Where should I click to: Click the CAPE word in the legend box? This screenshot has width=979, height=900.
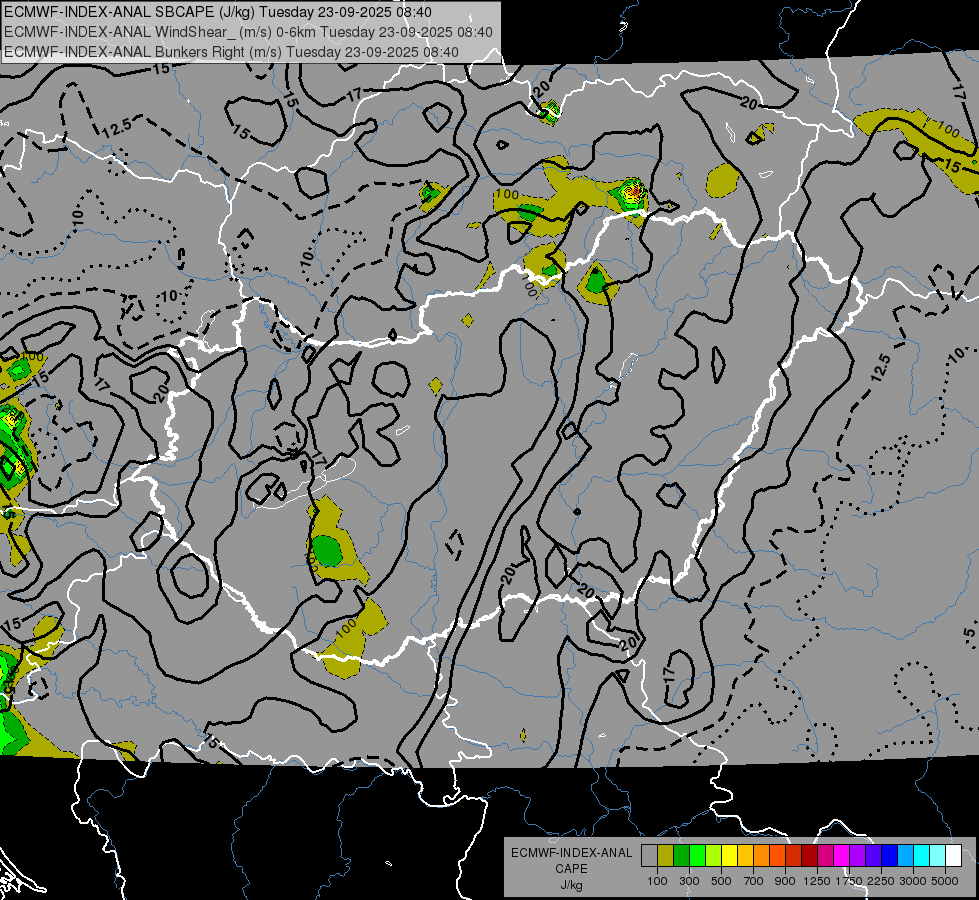[571, 869]
